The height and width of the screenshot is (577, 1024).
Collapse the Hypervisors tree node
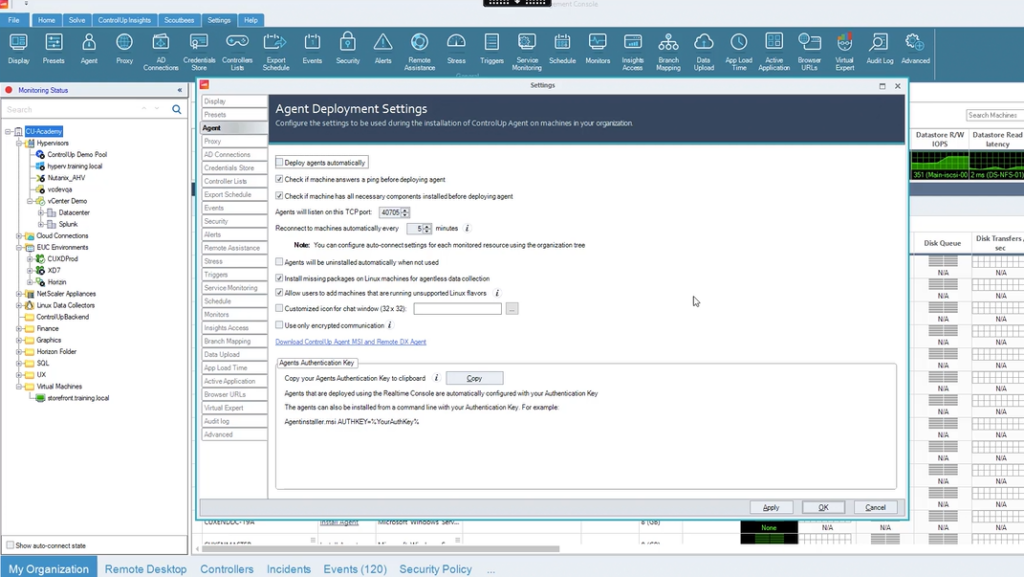[19, 143]
